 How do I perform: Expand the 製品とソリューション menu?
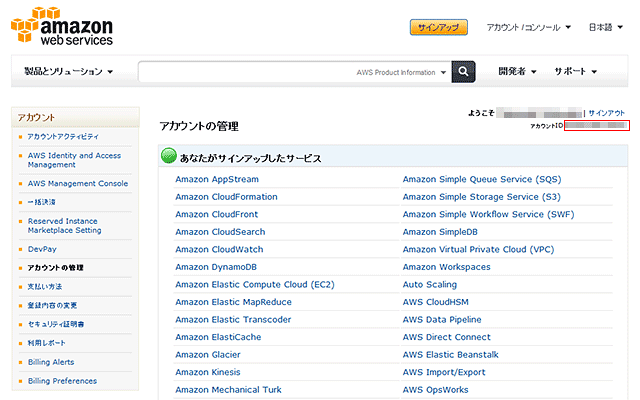(68, 71)
